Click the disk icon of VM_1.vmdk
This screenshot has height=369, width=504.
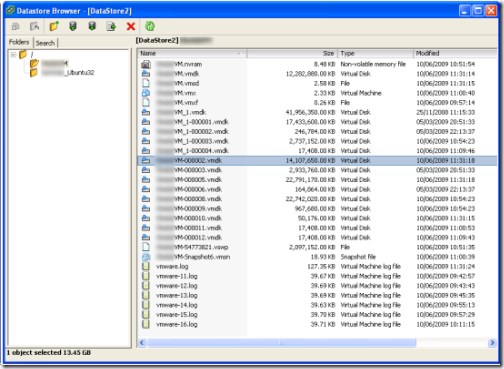tap(146, 112)
